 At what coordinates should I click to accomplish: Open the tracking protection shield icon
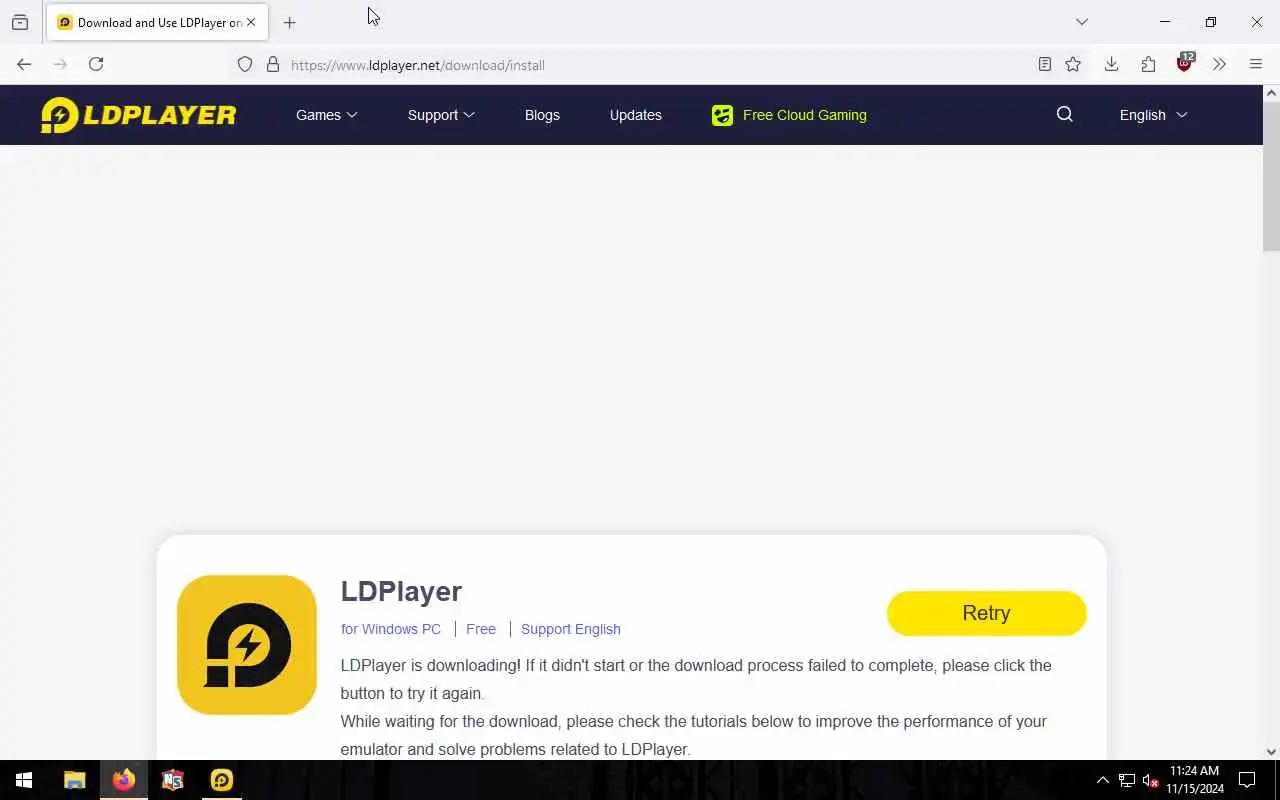[x=245, y=65]
